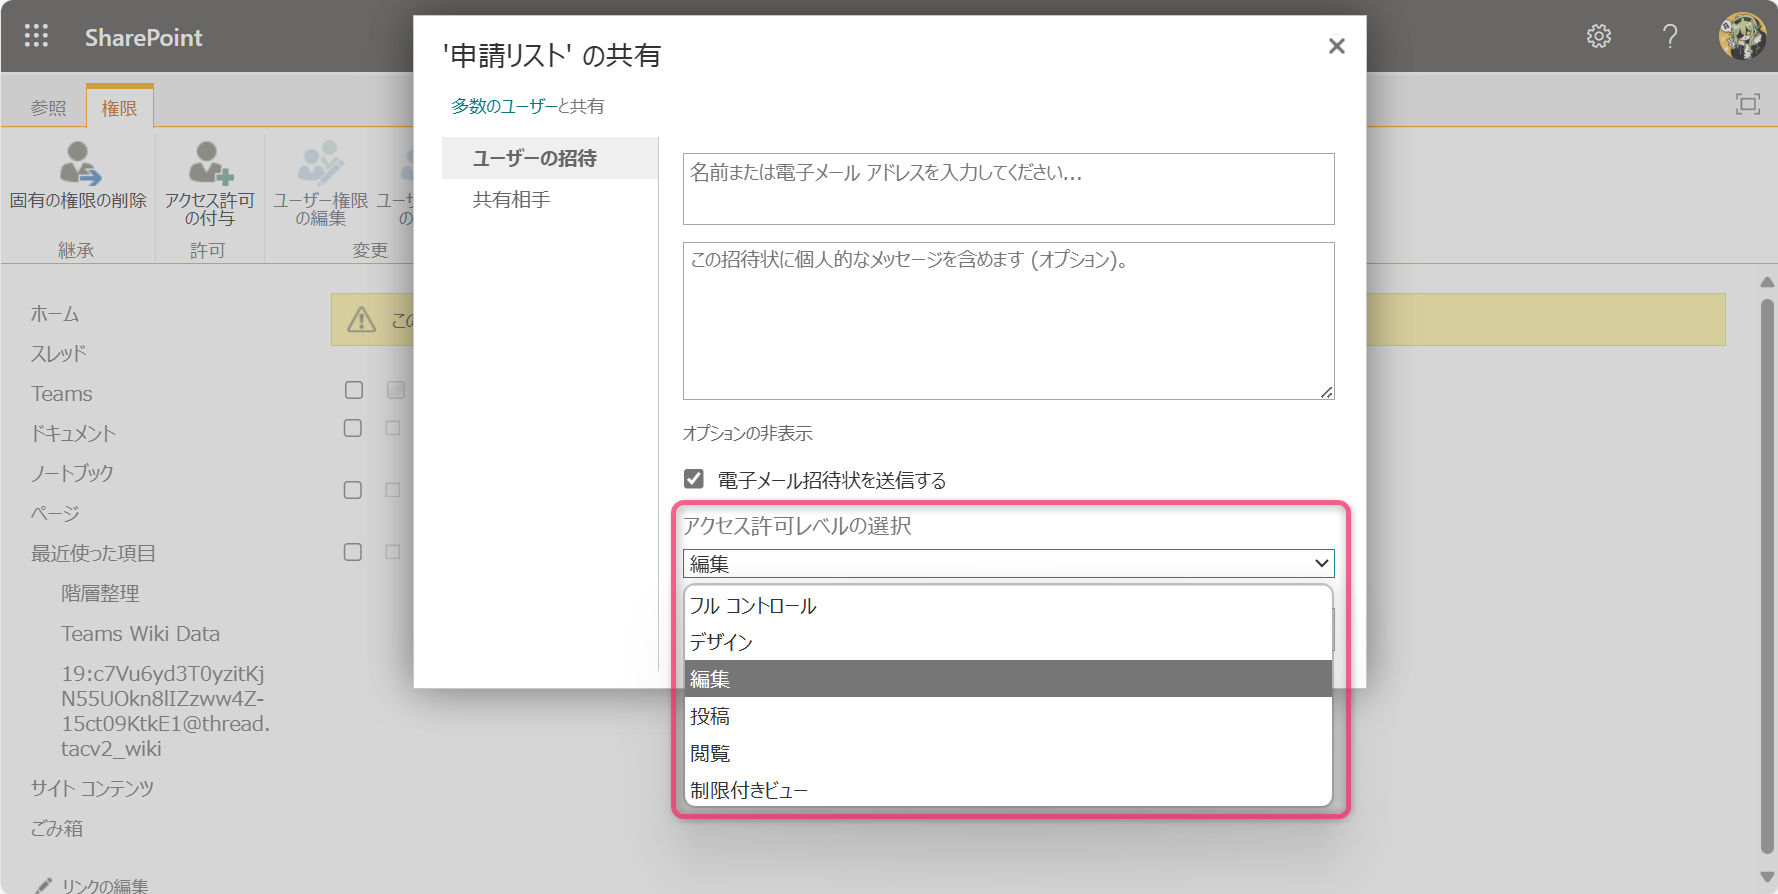This screenshot has width=1778, height=894.
Task: Close the sharing dialog
Action: [1337, 46]
